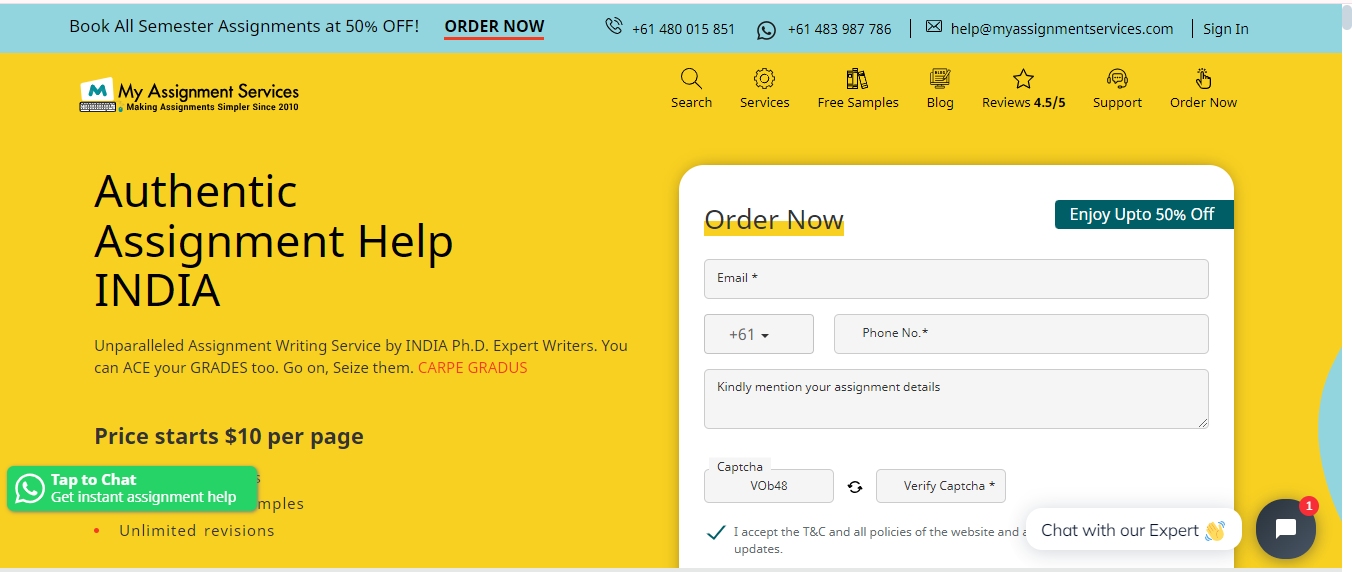Expand the +61 country code dropdown
The width and height of the screenshot is (1352, 572).
pos(759,334)
